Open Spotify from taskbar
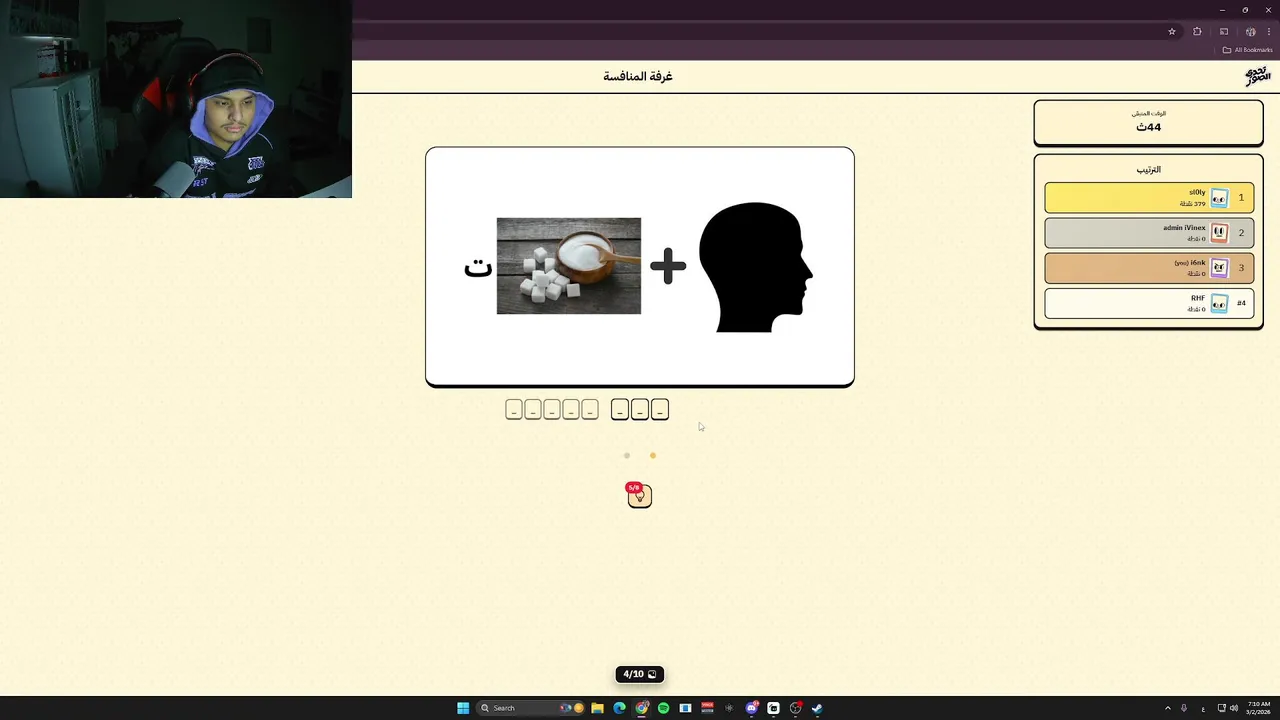1280x720 pixels. (663, 708)
